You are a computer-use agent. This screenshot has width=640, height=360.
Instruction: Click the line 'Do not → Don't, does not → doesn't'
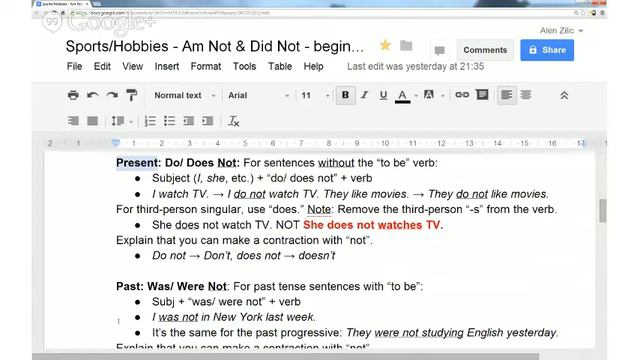coord(243,256)
